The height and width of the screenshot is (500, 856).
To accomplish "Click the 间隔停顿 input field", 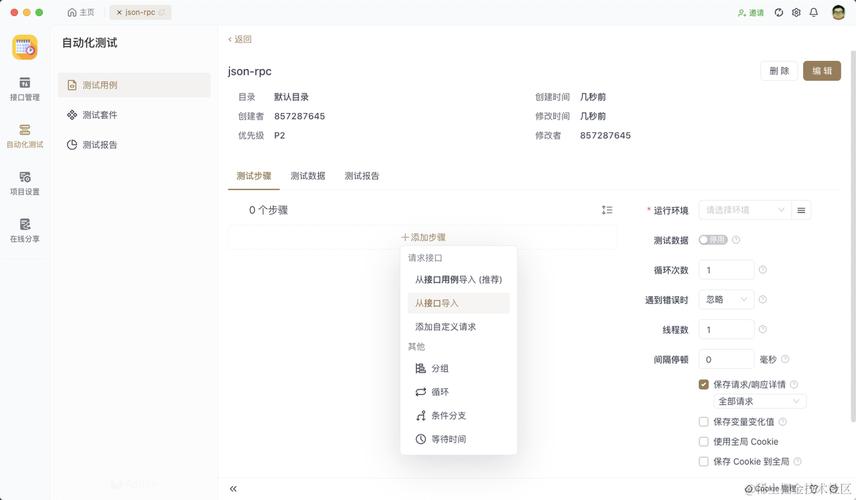I will pos(726,359).
